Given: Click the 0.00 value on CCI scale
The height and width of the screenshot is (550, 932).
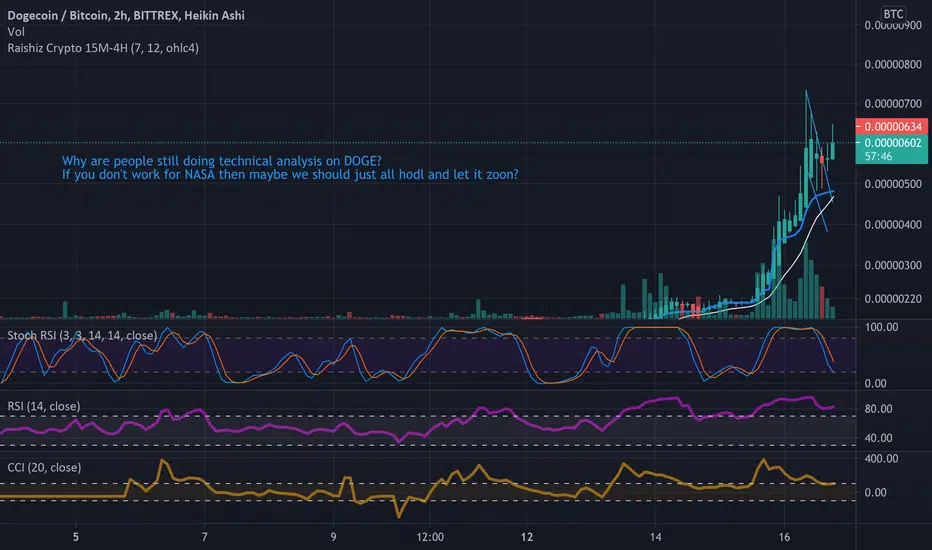Looking at the screenshot, I should click(876, 492).
